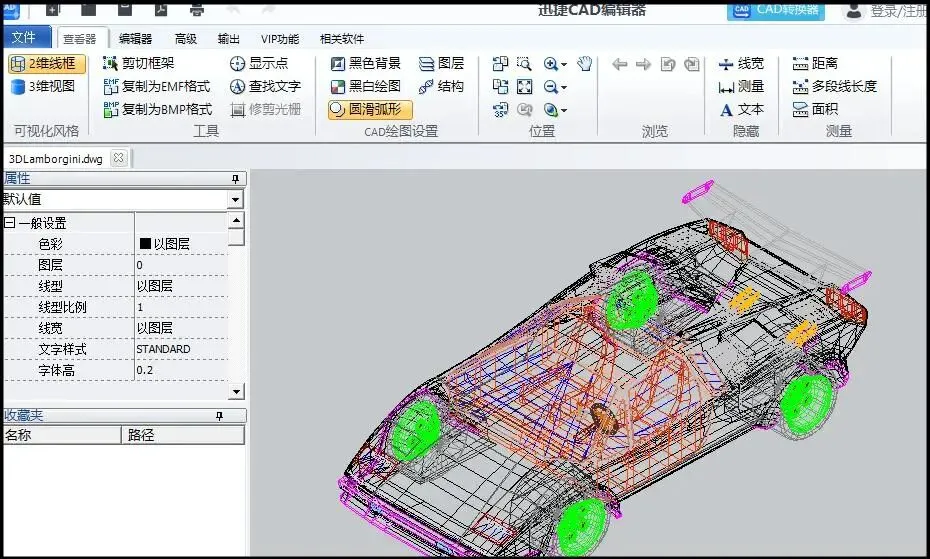Click the print icon in quick access bar

197,9
